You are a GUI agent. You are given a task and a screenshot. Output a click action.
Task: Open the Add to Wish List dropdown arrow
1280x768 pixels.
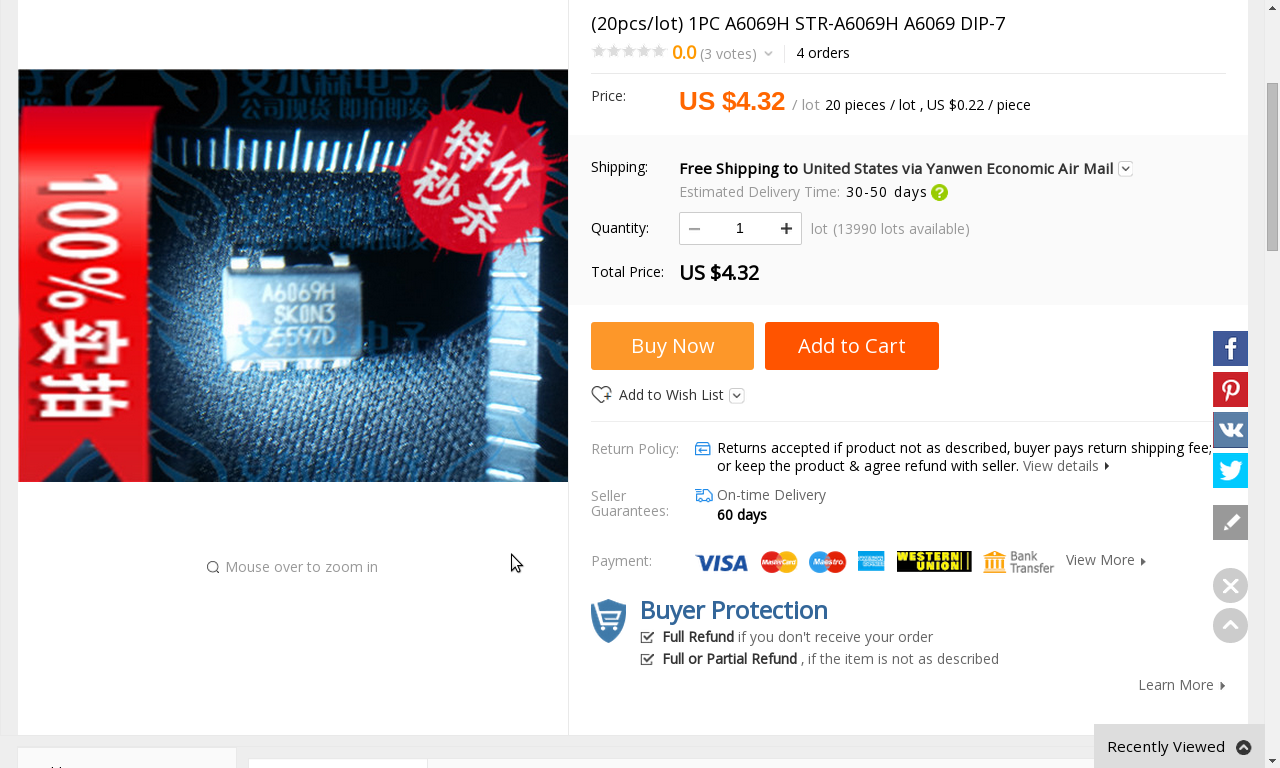[737, 396]
